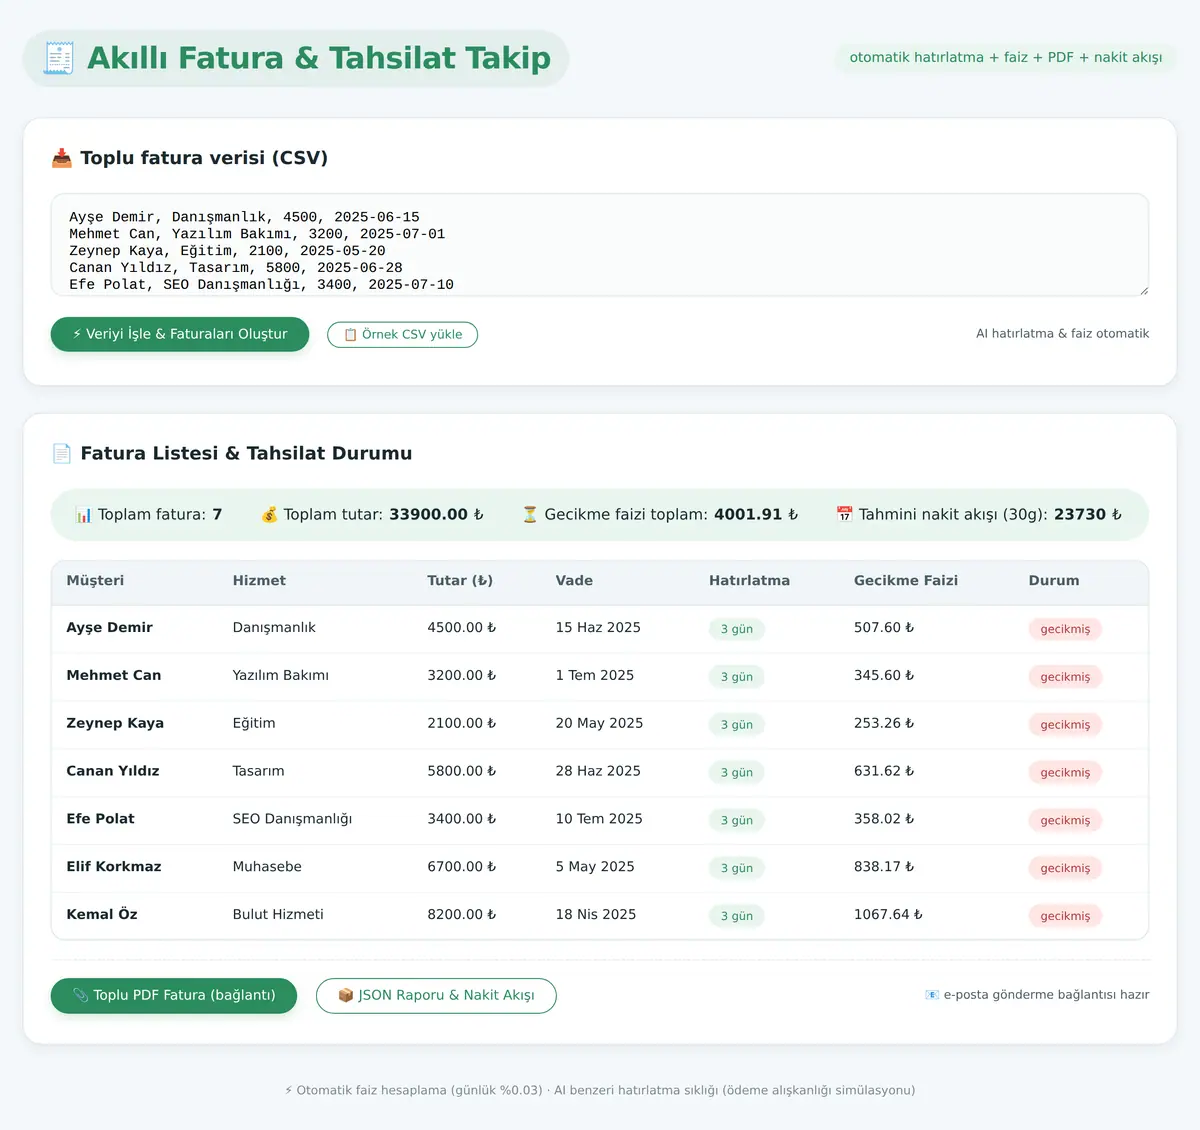
Task: Click the money bag icon next to 'Toplam tutar'
Action: pyautogui.click(x=269, y=515)
